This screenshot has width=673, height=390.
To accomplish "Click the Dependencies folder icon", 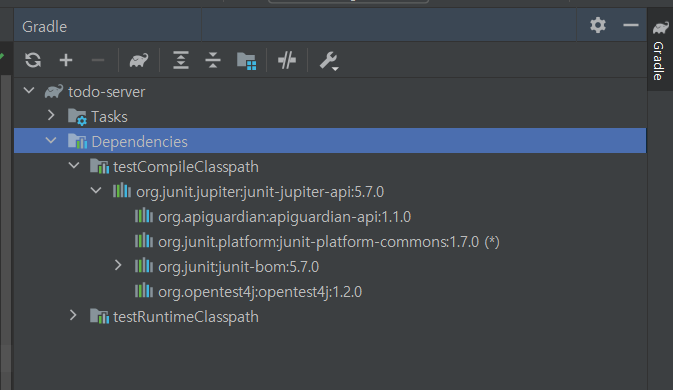I will click(77, 141).
